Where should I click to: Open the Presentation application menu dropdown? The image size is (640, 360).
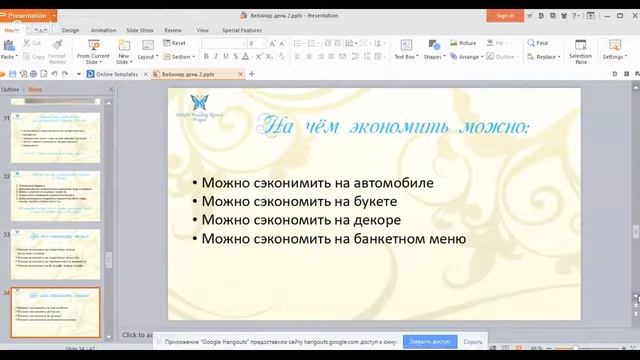click(54, 16)
